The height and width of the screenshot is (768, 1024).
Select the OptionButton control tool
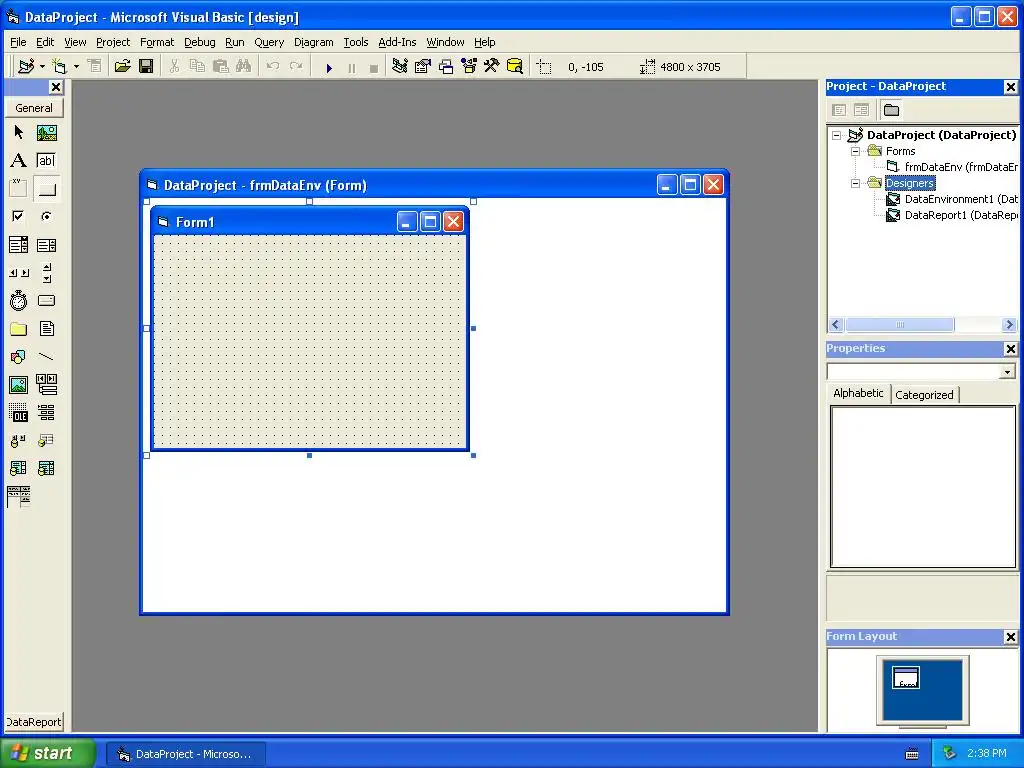[x=46, y=216]
